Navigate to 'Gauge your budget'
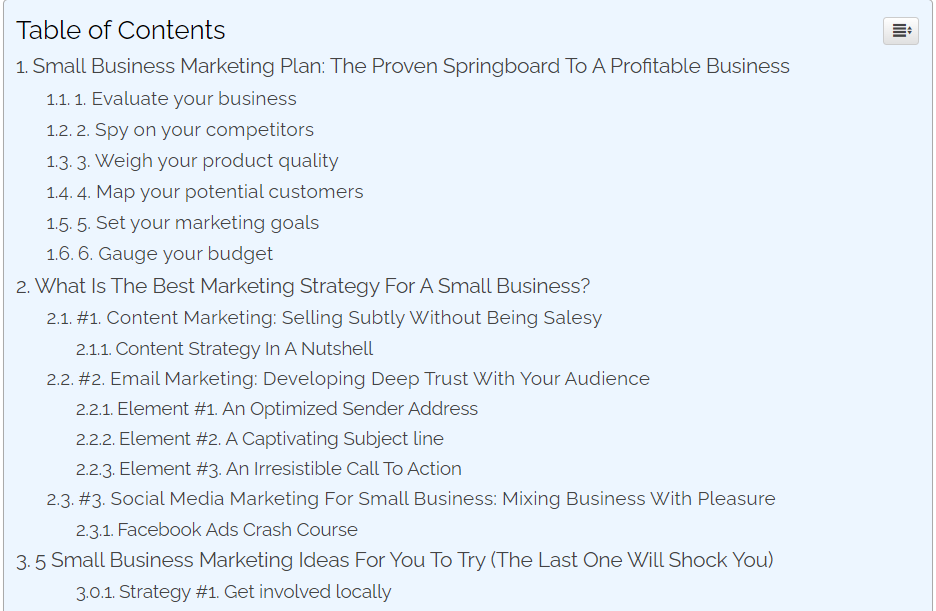Viewport: 936px width, 611px height. point(159,254)
